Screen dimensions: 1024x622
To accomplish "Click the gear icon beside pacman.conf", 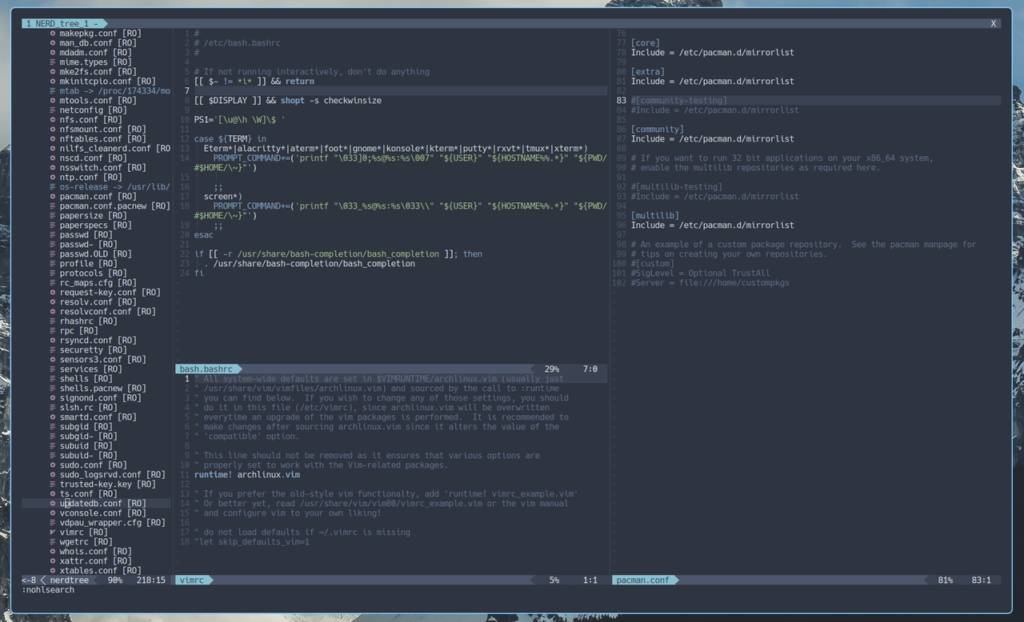I will coord(52,196).
